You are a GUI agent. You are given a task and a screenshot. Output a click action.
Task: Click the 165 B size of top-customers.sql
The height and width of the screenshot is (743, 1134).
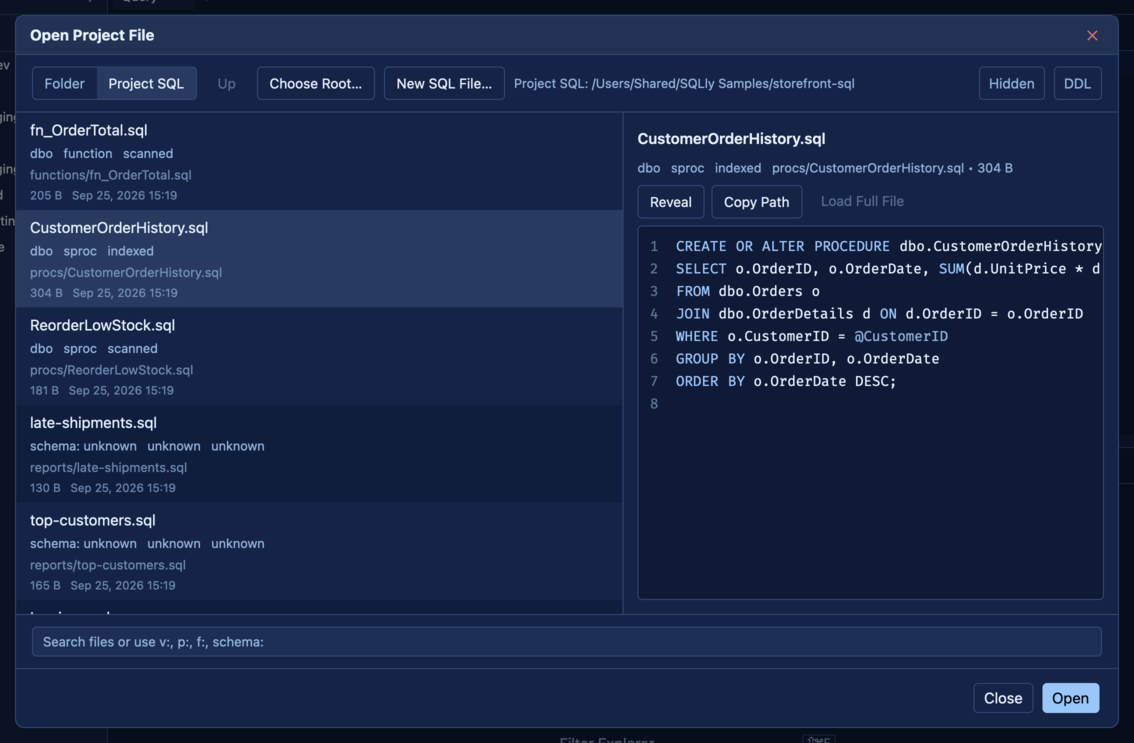pos(45,585)
